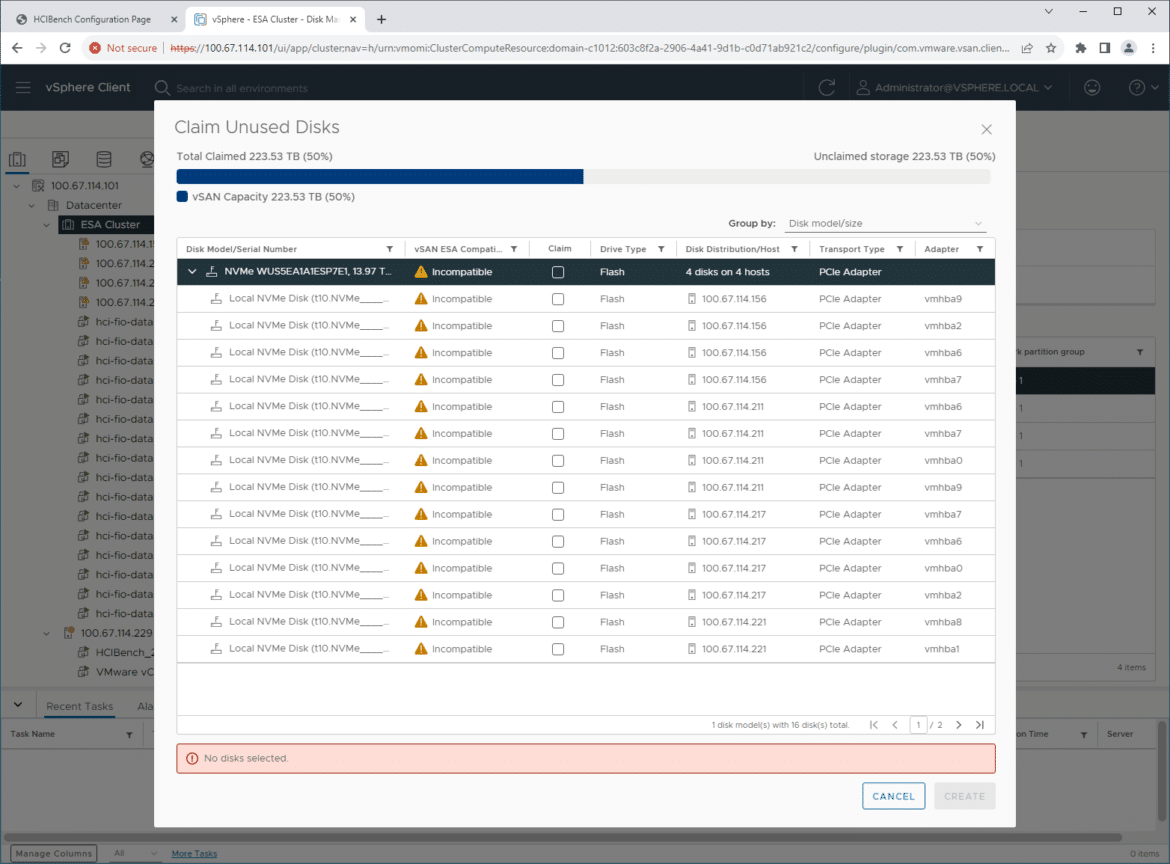This screenshot has width=1170, height=864.
Task: Bookmark this page with the star icon
Action: [x=1051, y=48]
